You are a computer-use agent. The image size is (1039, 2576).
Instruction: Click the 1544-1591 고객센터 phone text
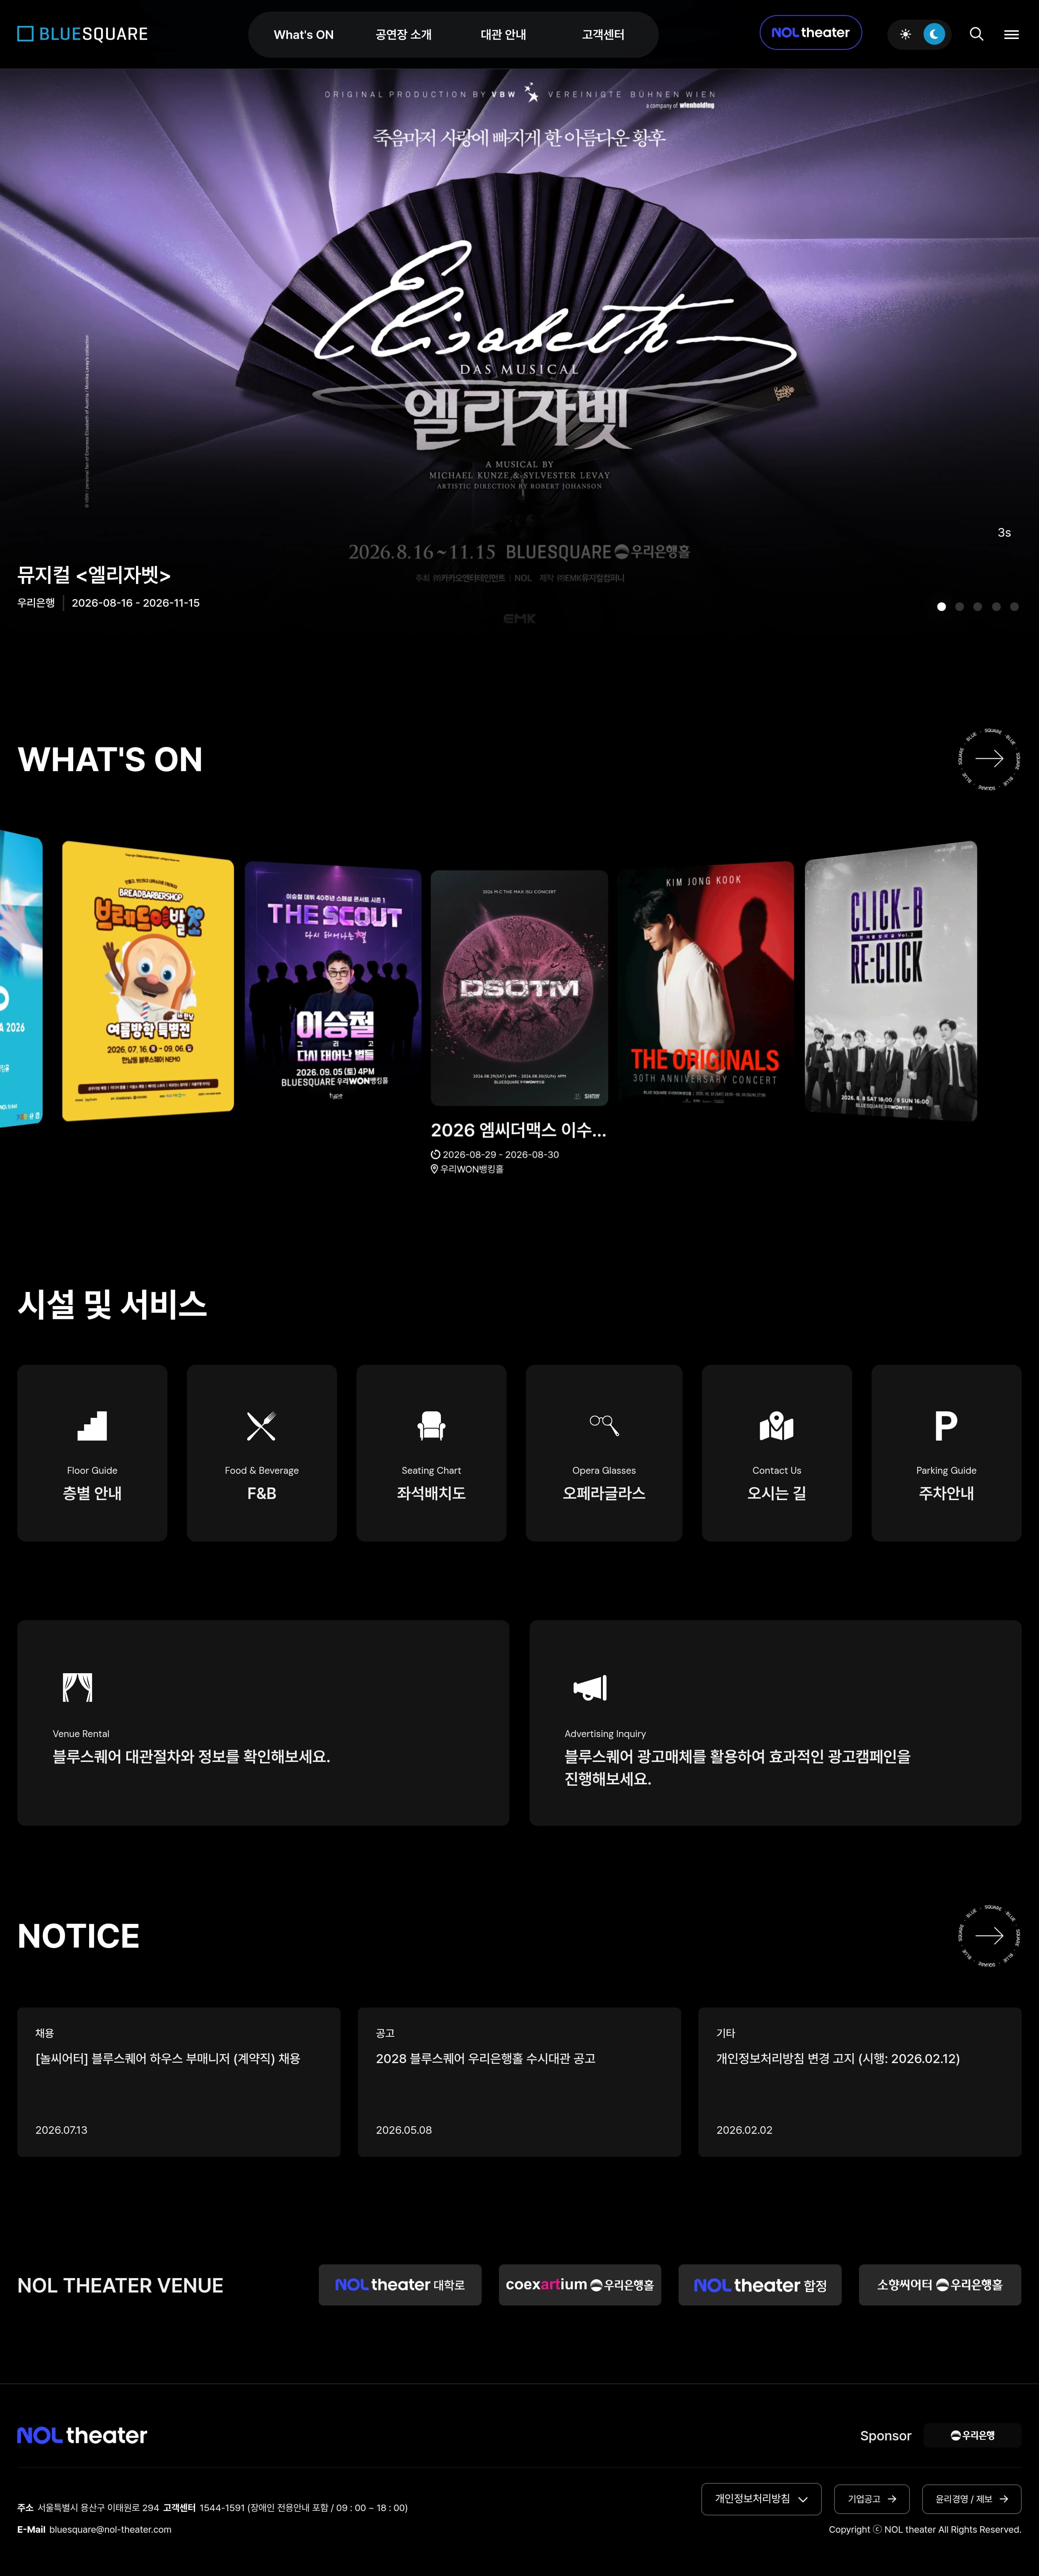point(222,2508)
